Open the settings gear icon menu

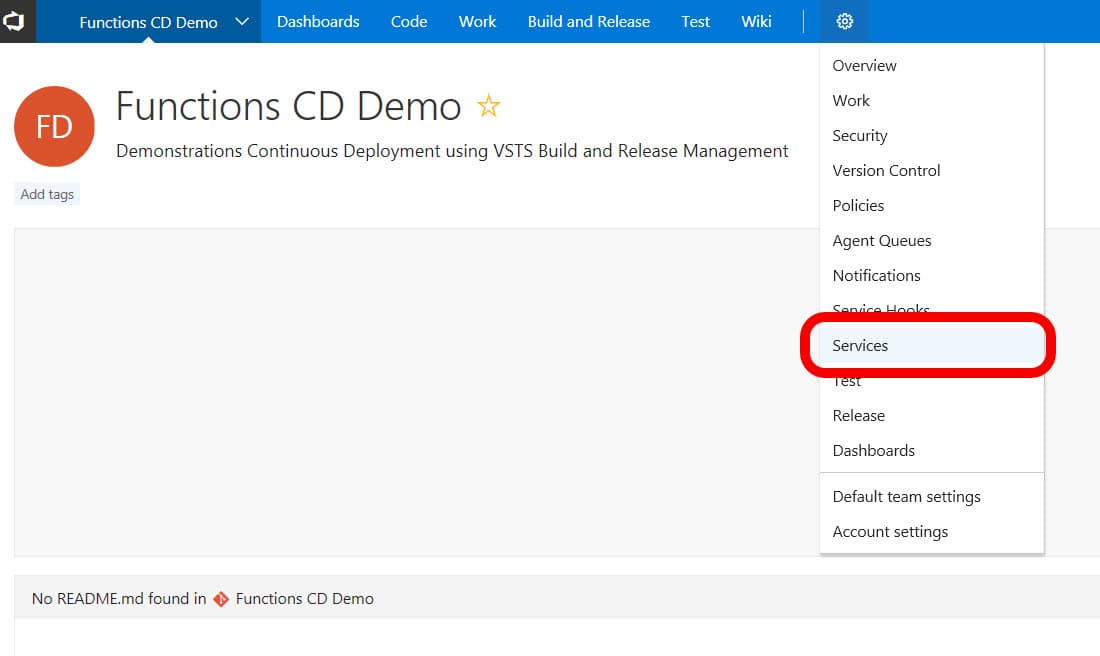click(845, 21)
